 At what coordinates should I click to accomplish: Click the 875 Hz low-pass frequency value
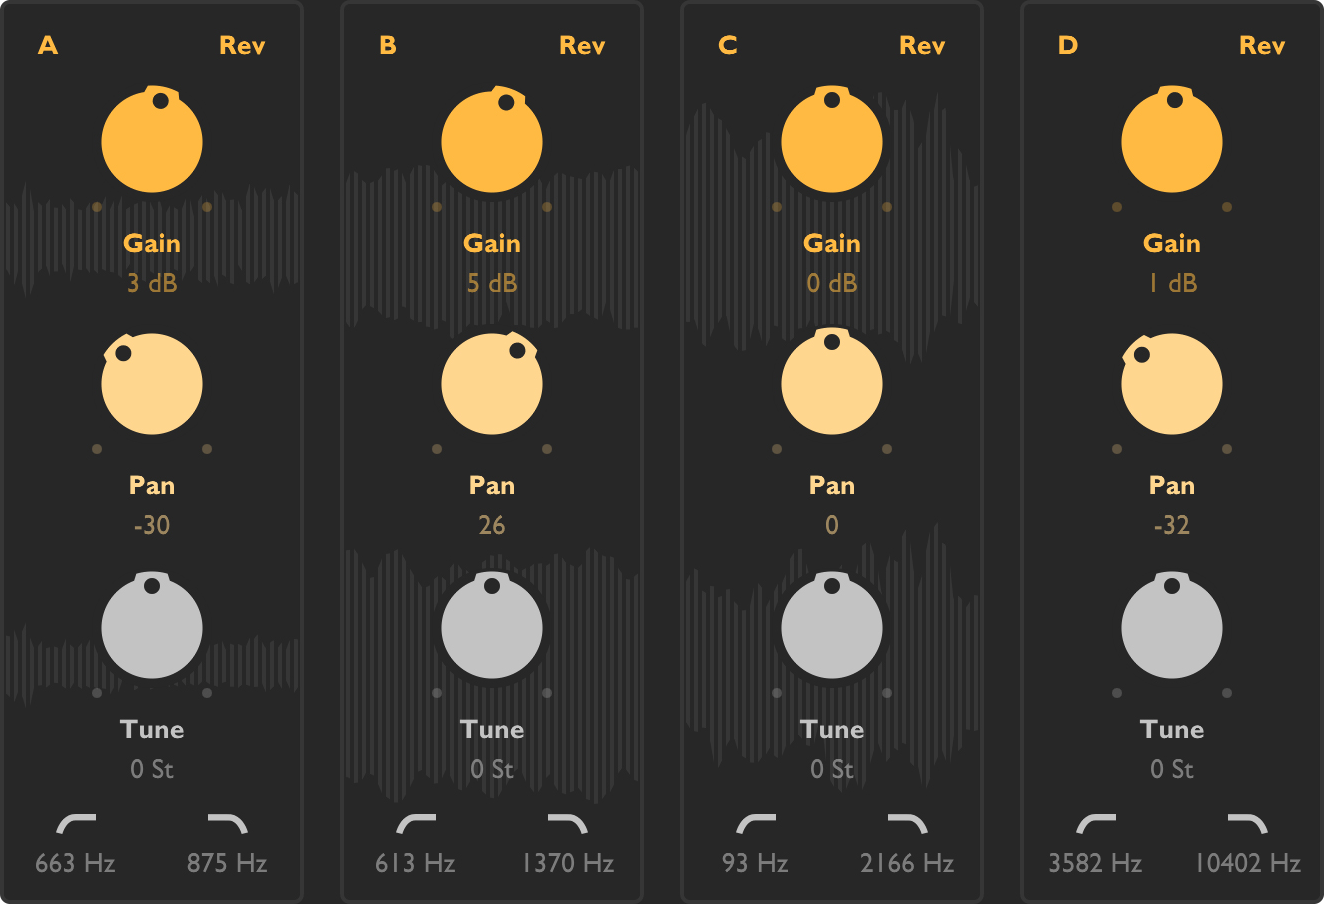coord(227,864)
